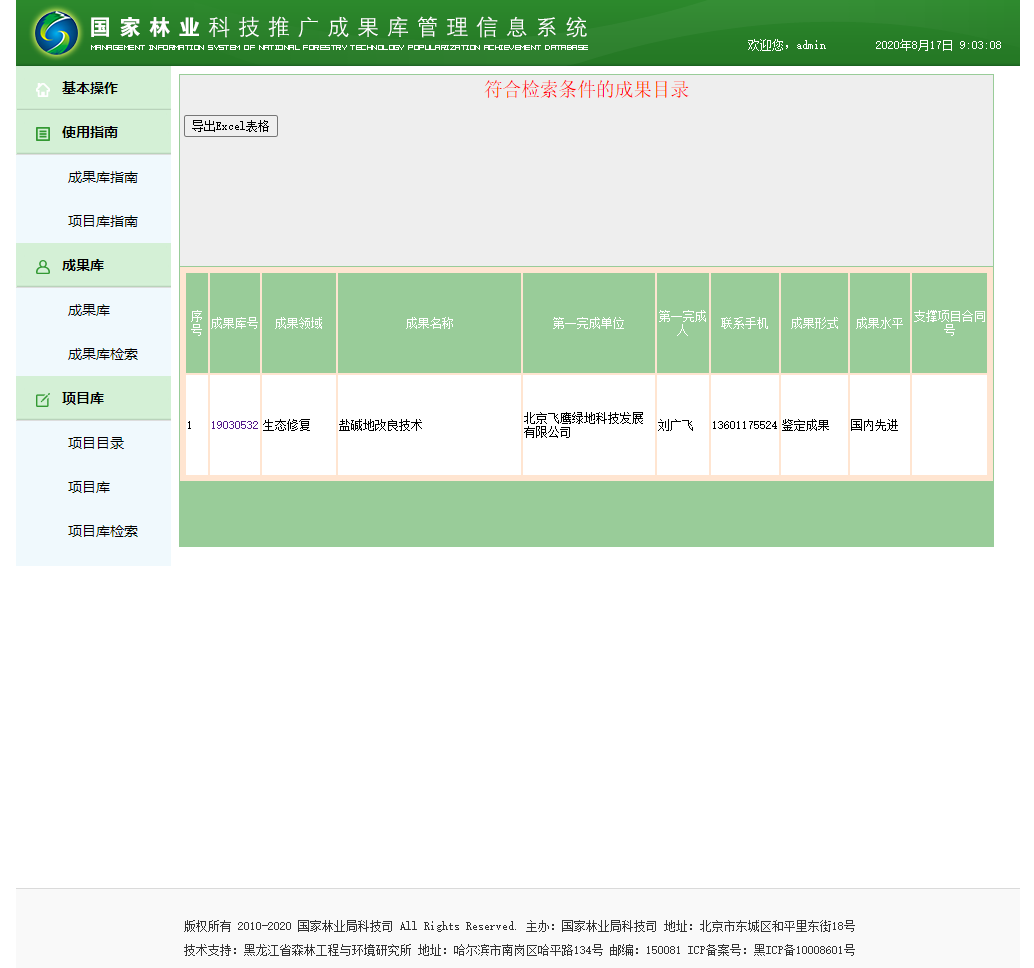This screenshot has height=968, width=1034.
Task: Select 成果库检索 menu item
Action: click(103, 354)
